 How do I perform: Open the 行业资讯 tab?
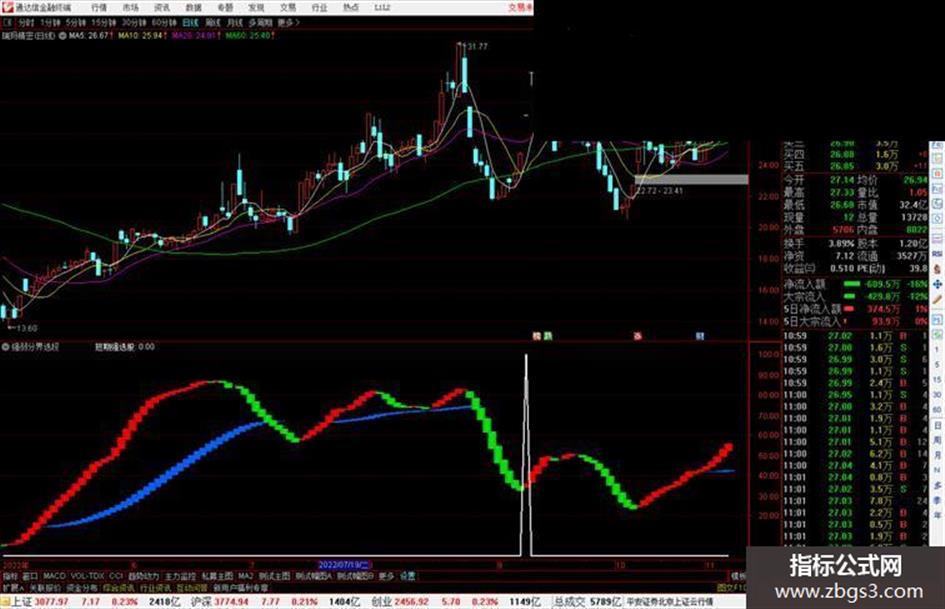(x=155, y=587)
